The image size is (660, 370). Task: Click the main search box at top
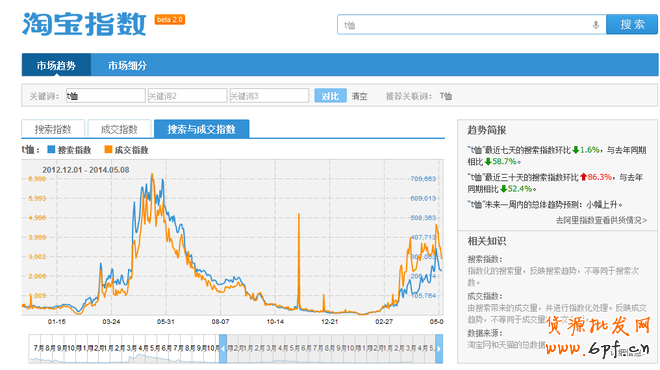click(x=471, y=25)
